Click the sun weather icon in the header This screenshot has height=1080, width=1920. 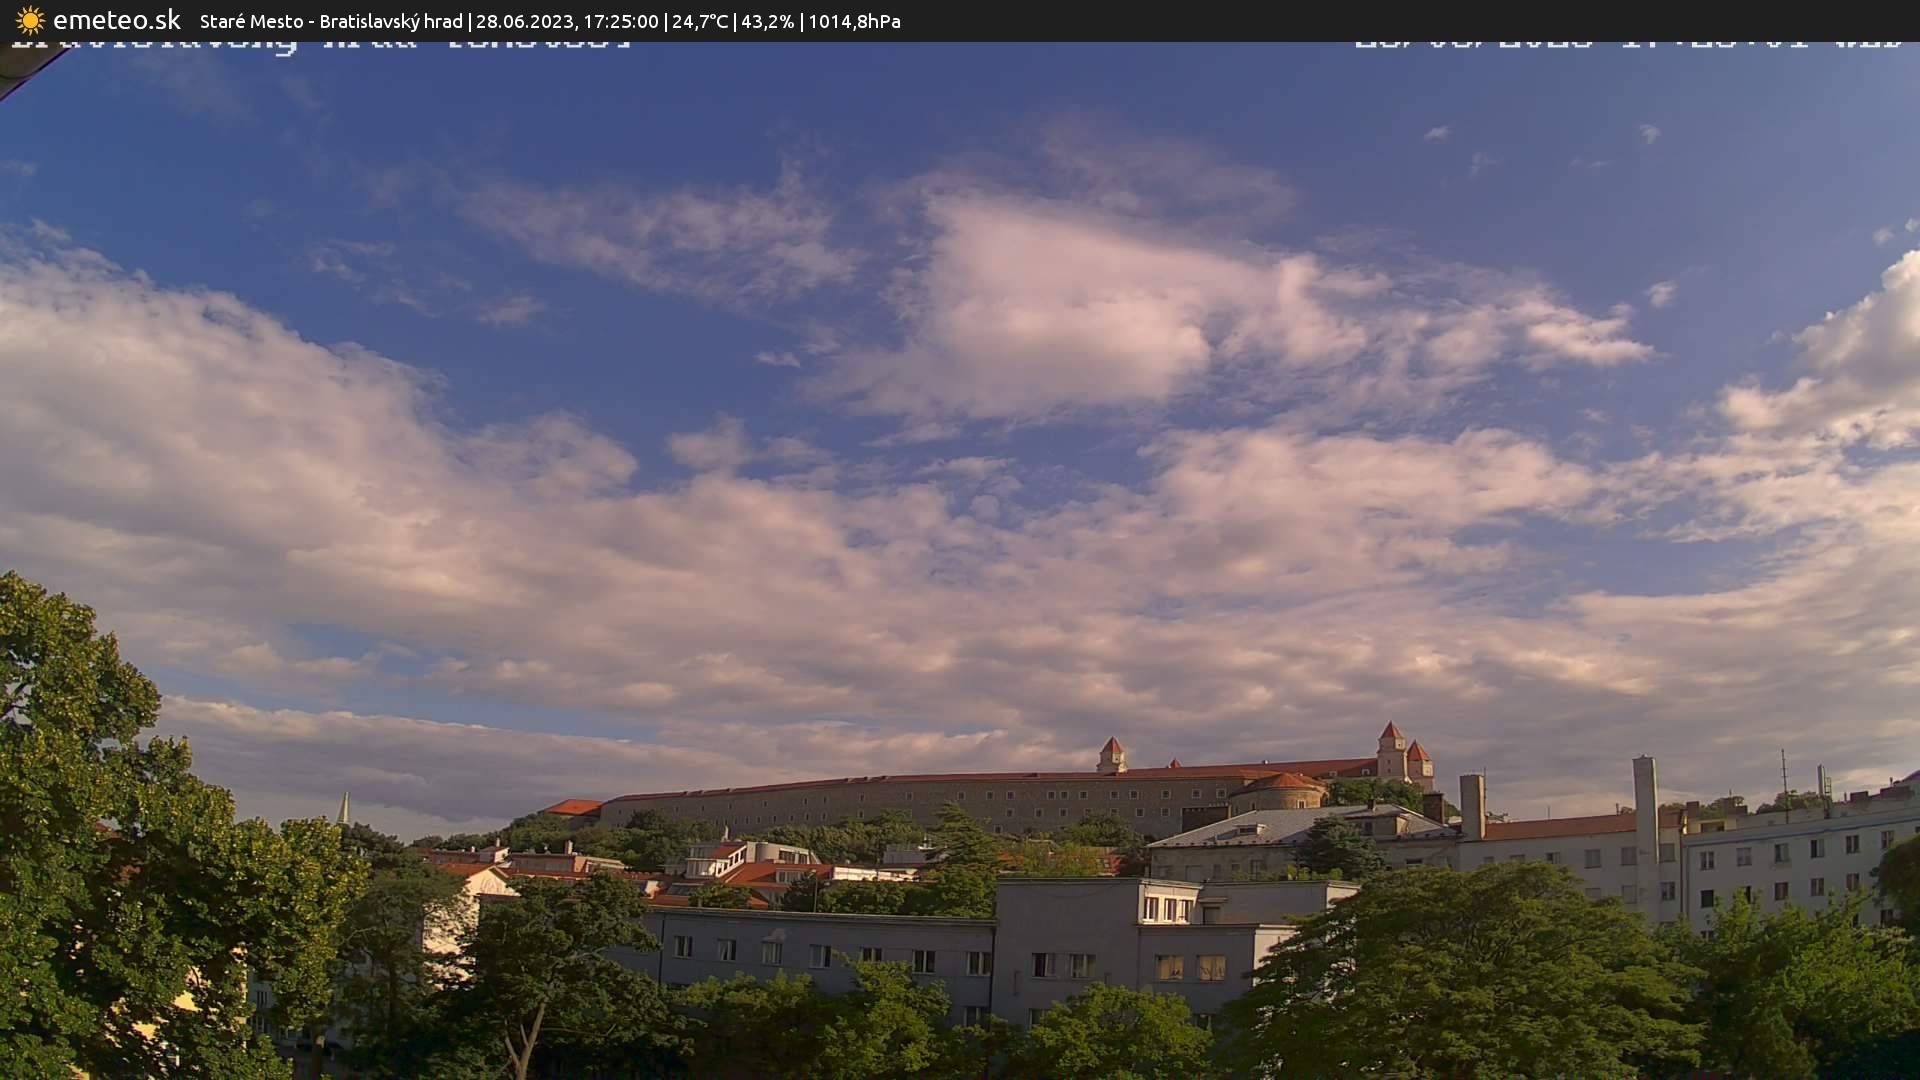(29, 20)
